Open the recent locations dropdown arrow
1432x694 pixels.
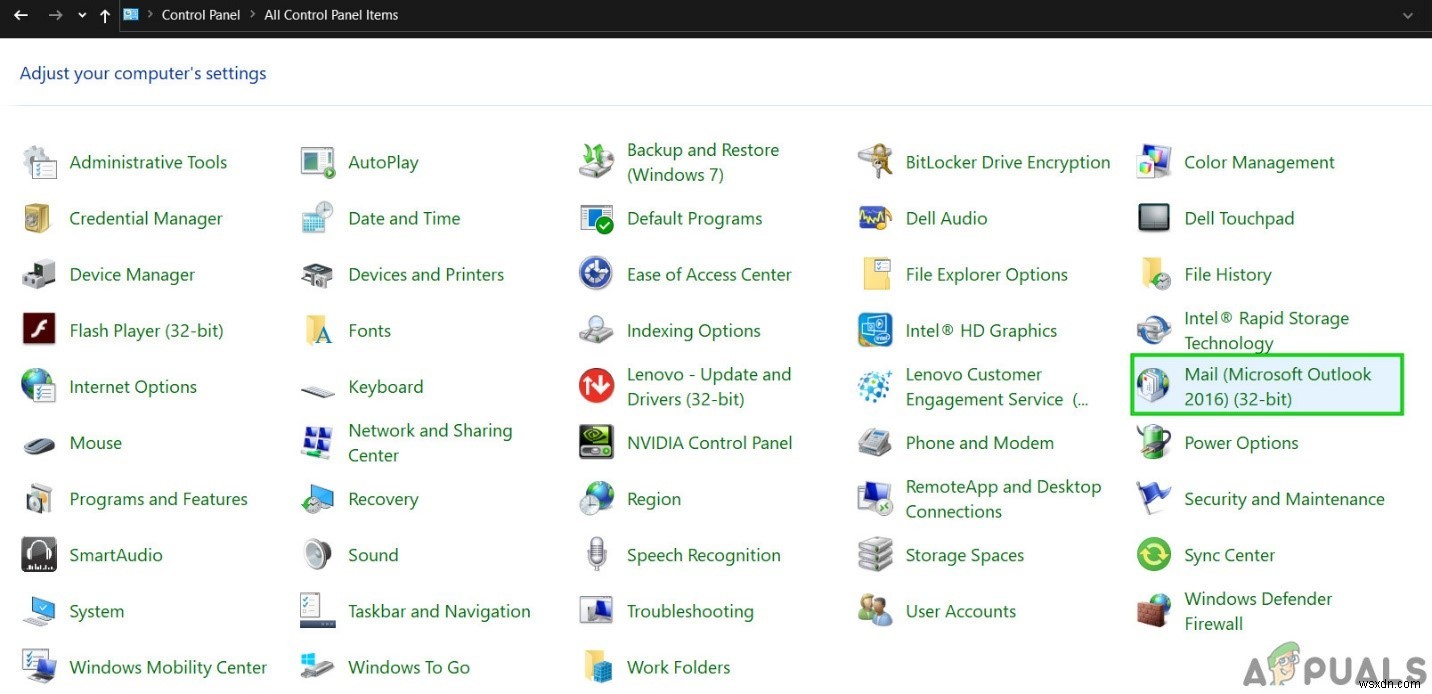(82, 15)
